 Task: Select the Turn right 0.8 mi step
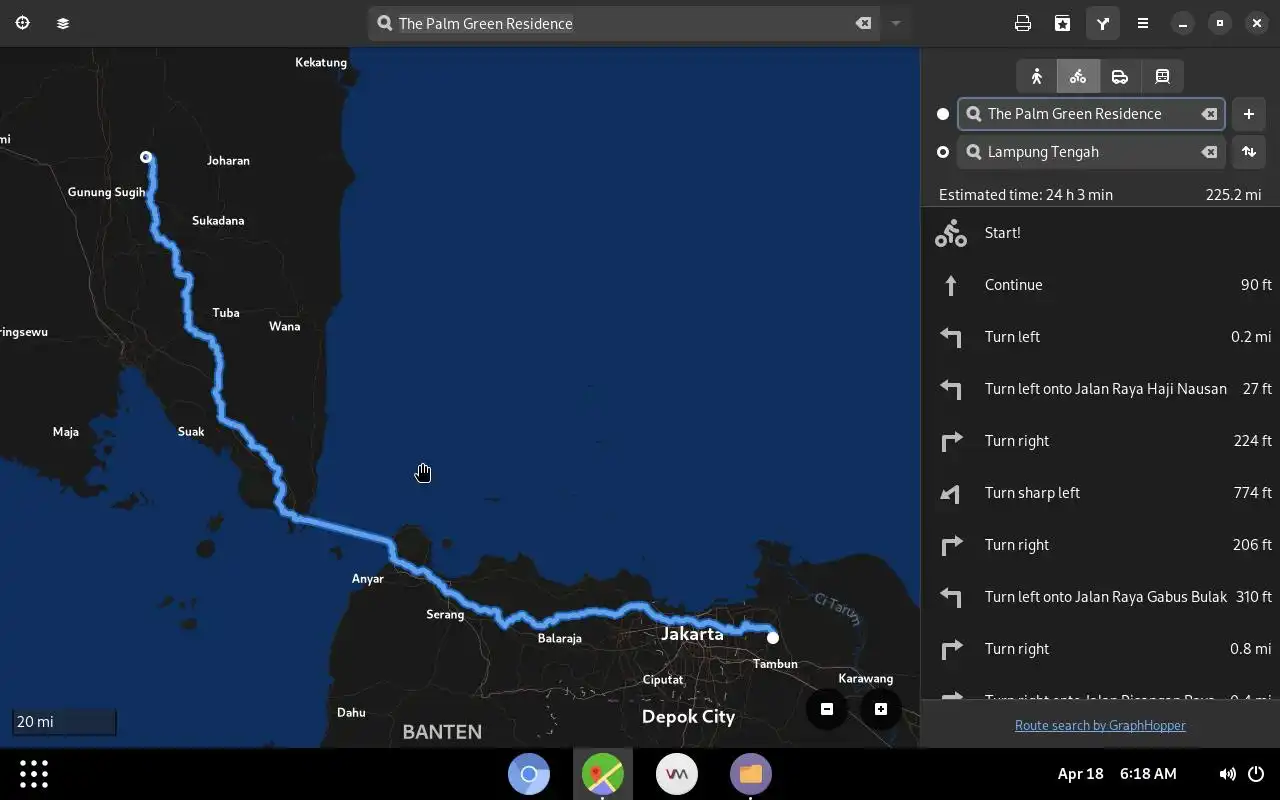(1100, 649)
